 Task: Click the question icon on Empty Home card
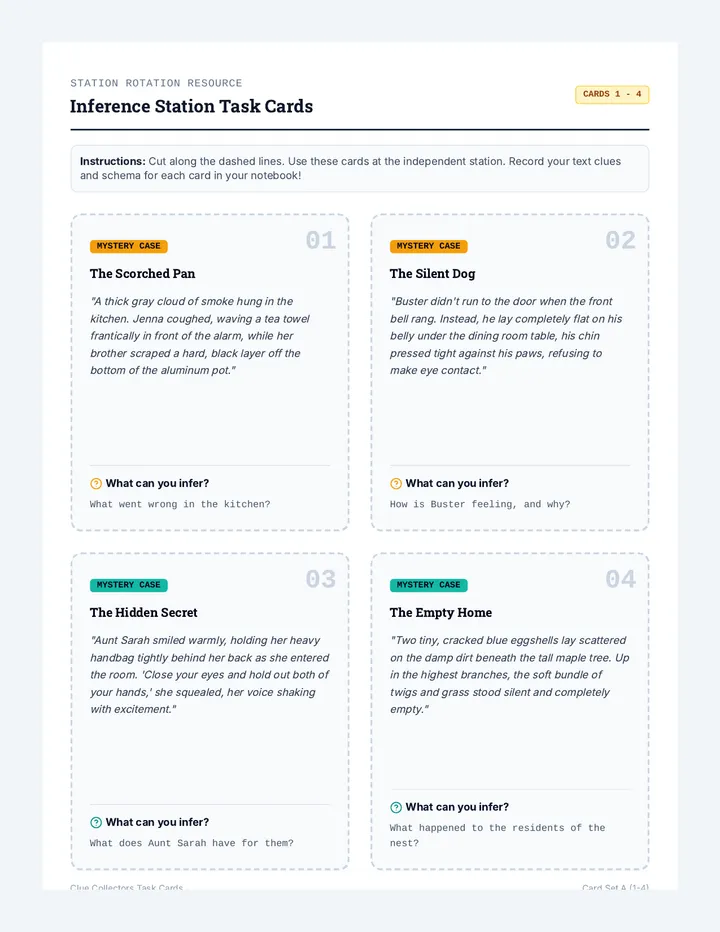coord(396,807)
